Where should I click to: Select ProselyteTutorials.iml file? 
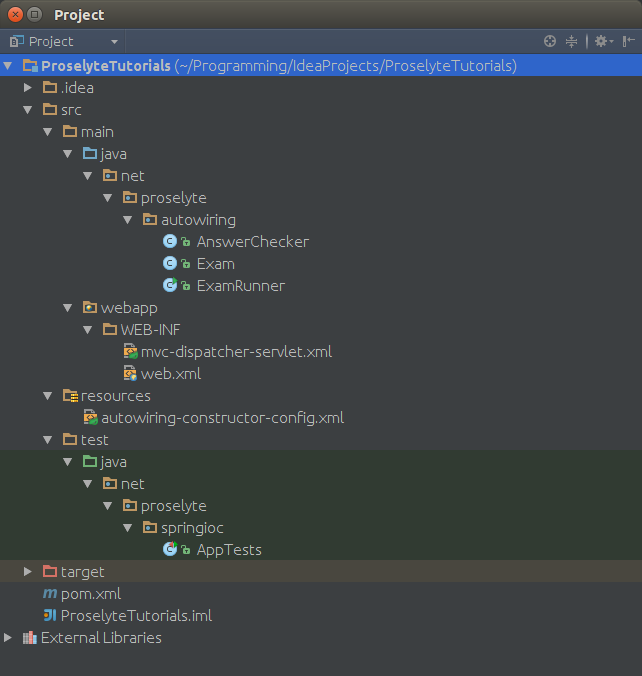(x=136, y=616)
